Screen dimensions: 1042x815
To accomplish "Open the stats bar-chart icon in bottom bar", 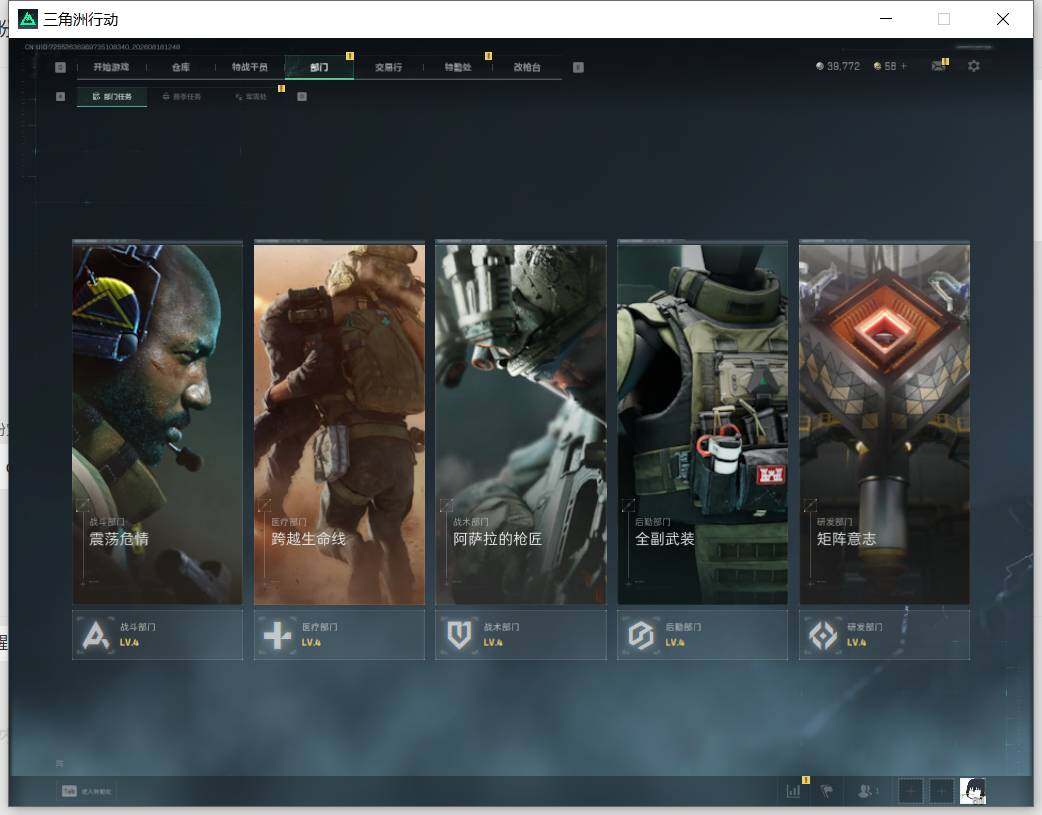I will point(793,791).
